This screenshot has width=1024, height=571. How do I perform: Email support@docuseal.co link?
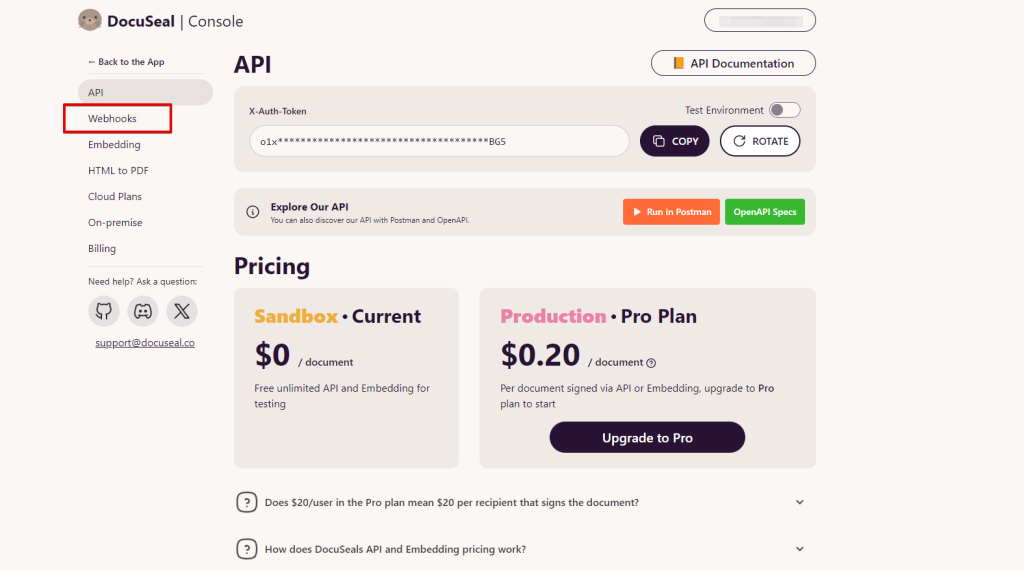click(x=145, y=343)
